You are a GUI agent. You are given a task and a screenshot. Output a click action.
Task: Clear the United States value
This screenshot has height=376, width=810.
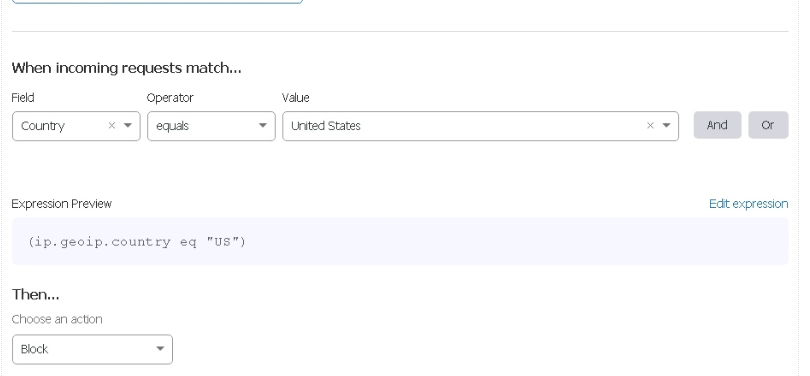click(650, 126)
